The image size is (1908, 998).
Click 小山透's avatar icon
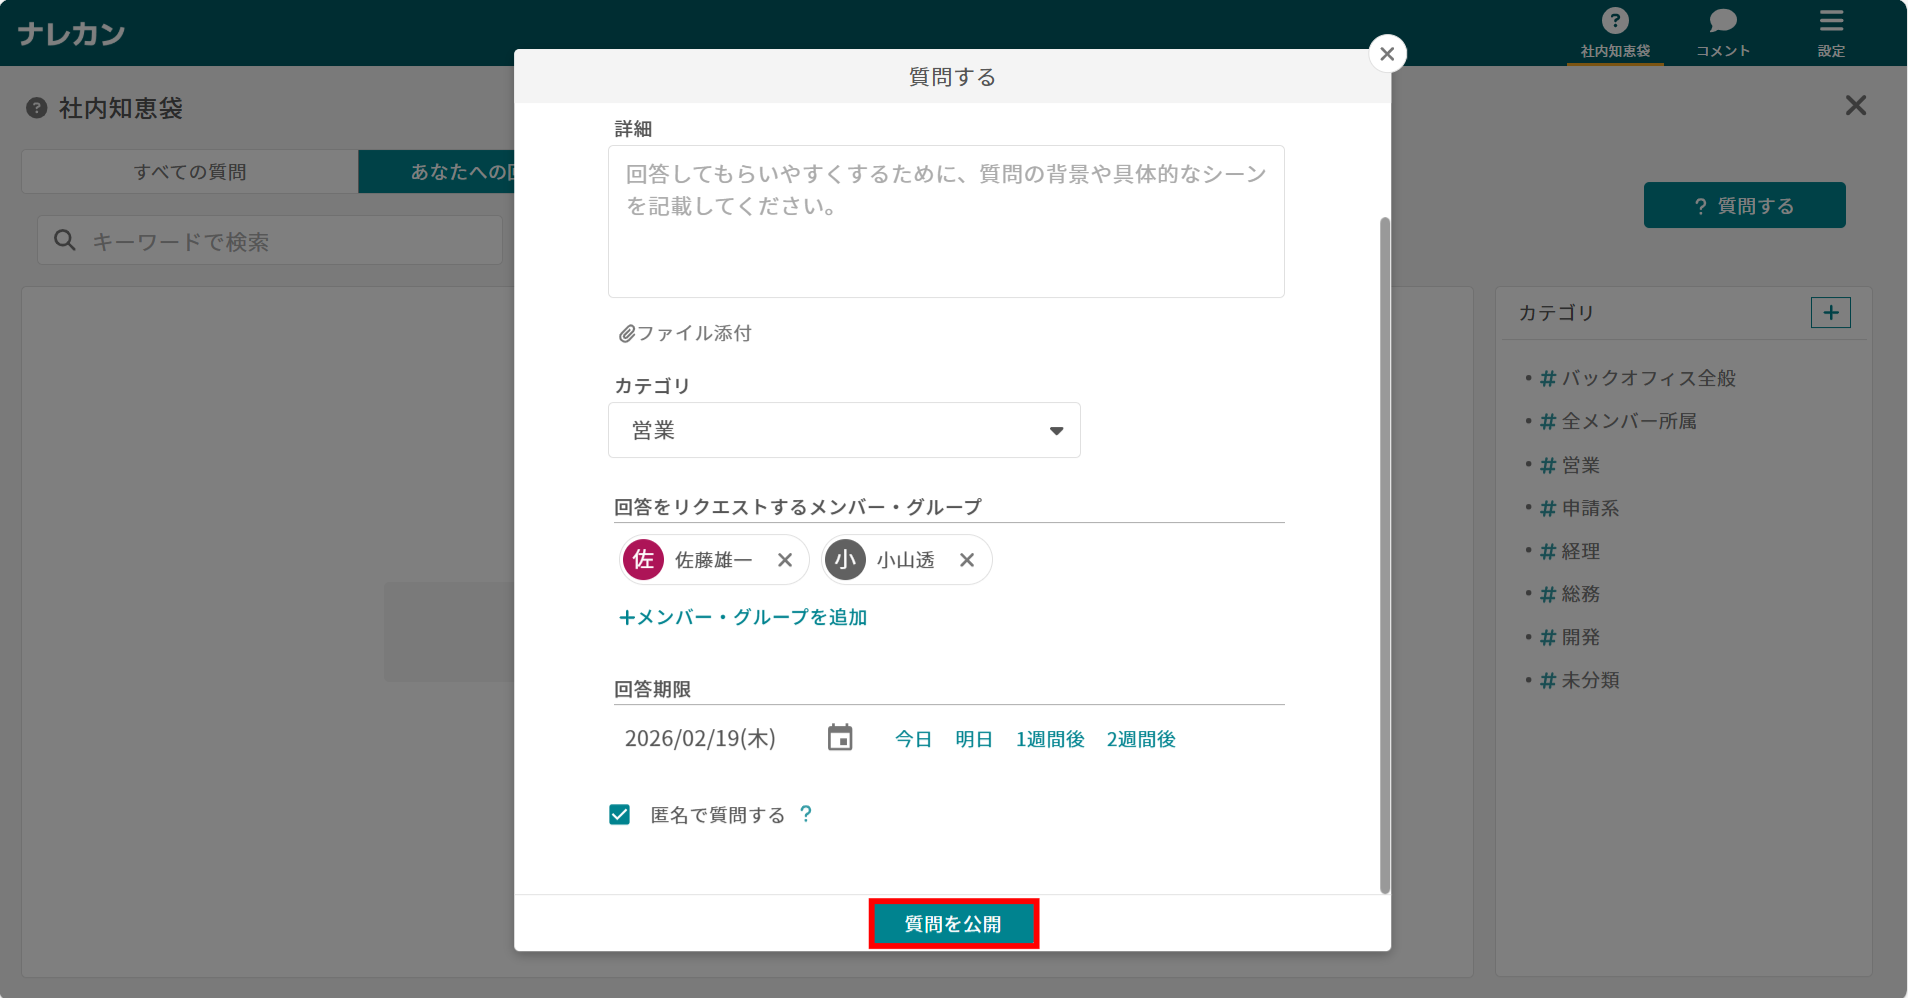tap(845, 560)
